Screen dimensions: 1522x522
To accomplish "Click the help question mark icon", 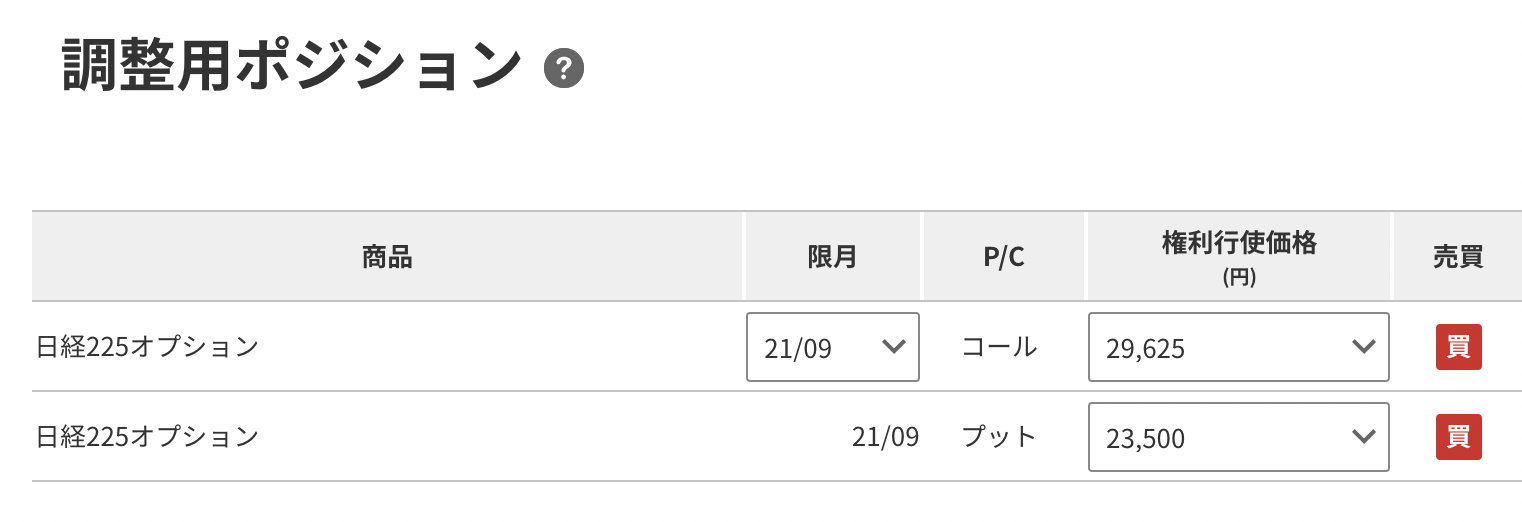I will 564,69.
